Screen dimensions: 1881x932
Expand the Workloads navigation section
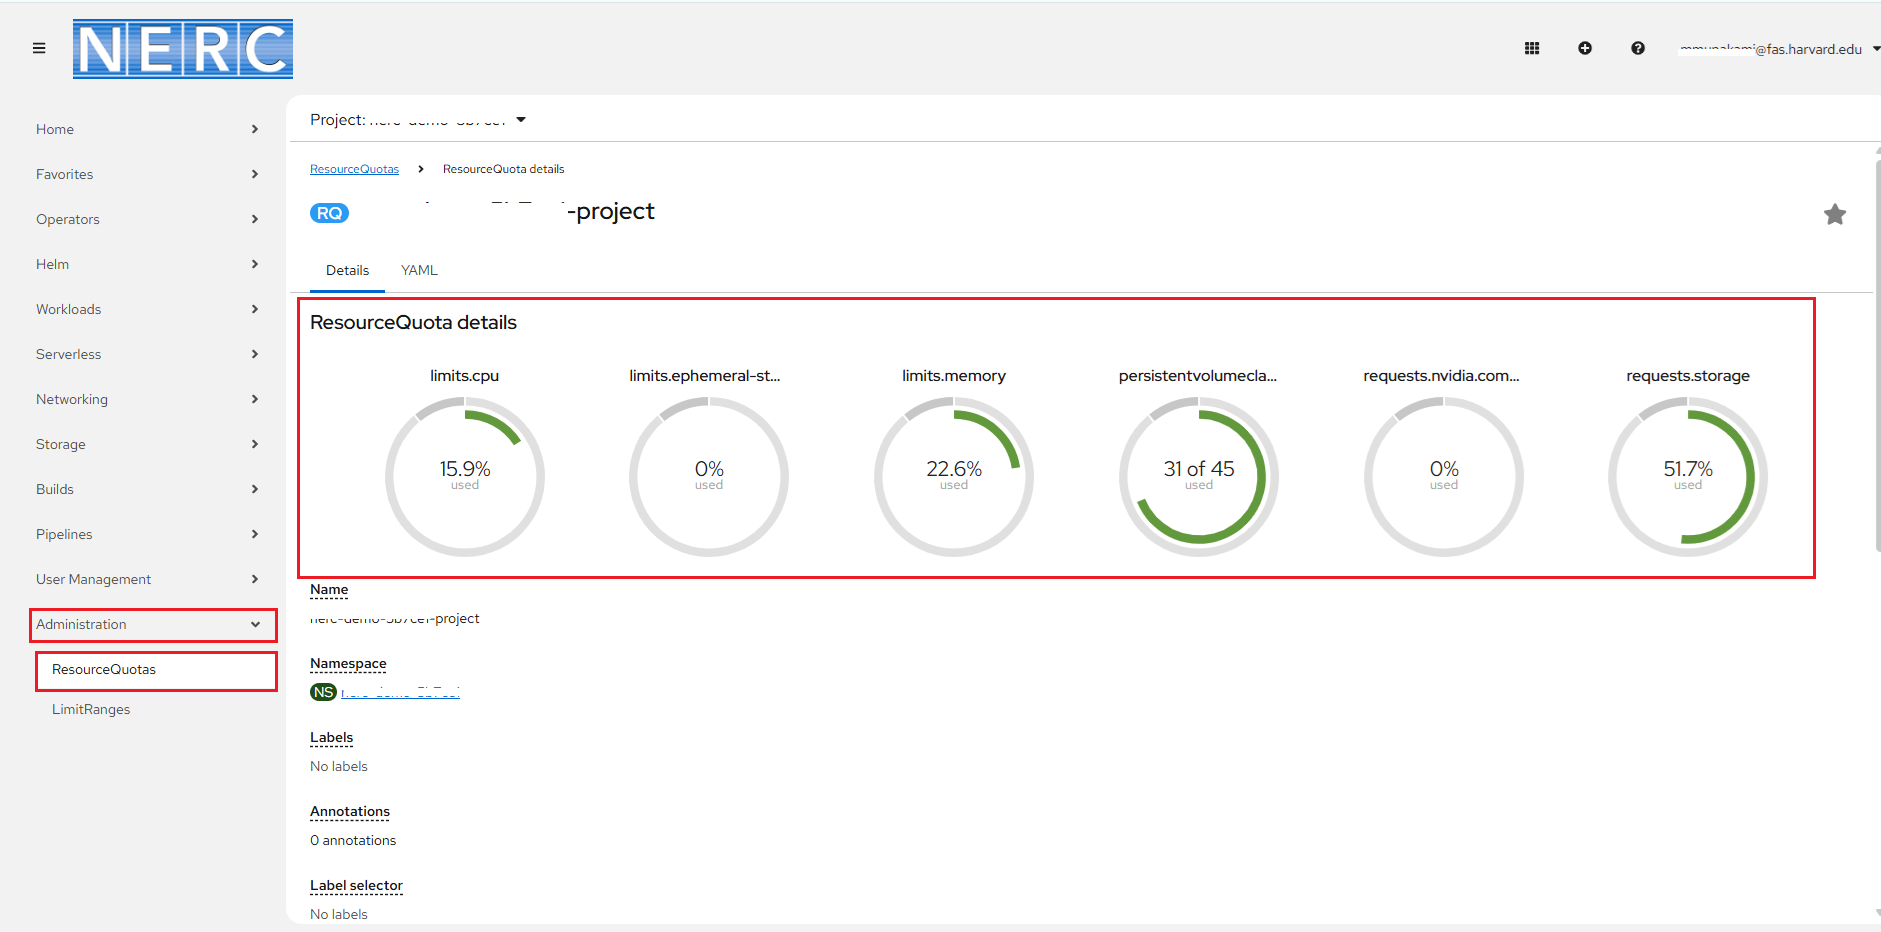point(147,309)
